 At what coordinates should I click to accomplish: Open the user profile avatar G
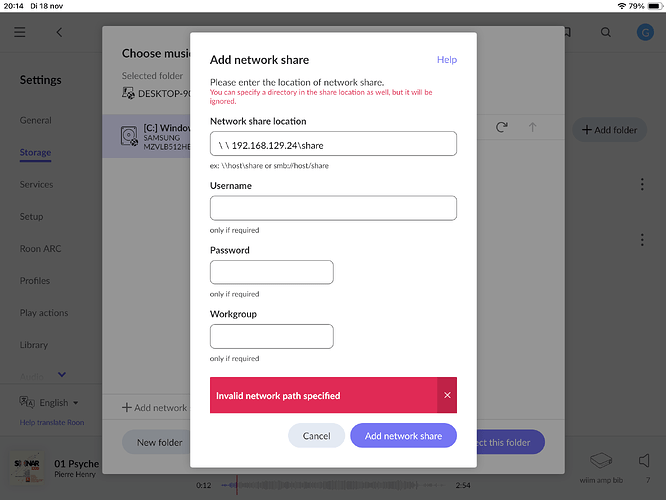pos(643,32)
